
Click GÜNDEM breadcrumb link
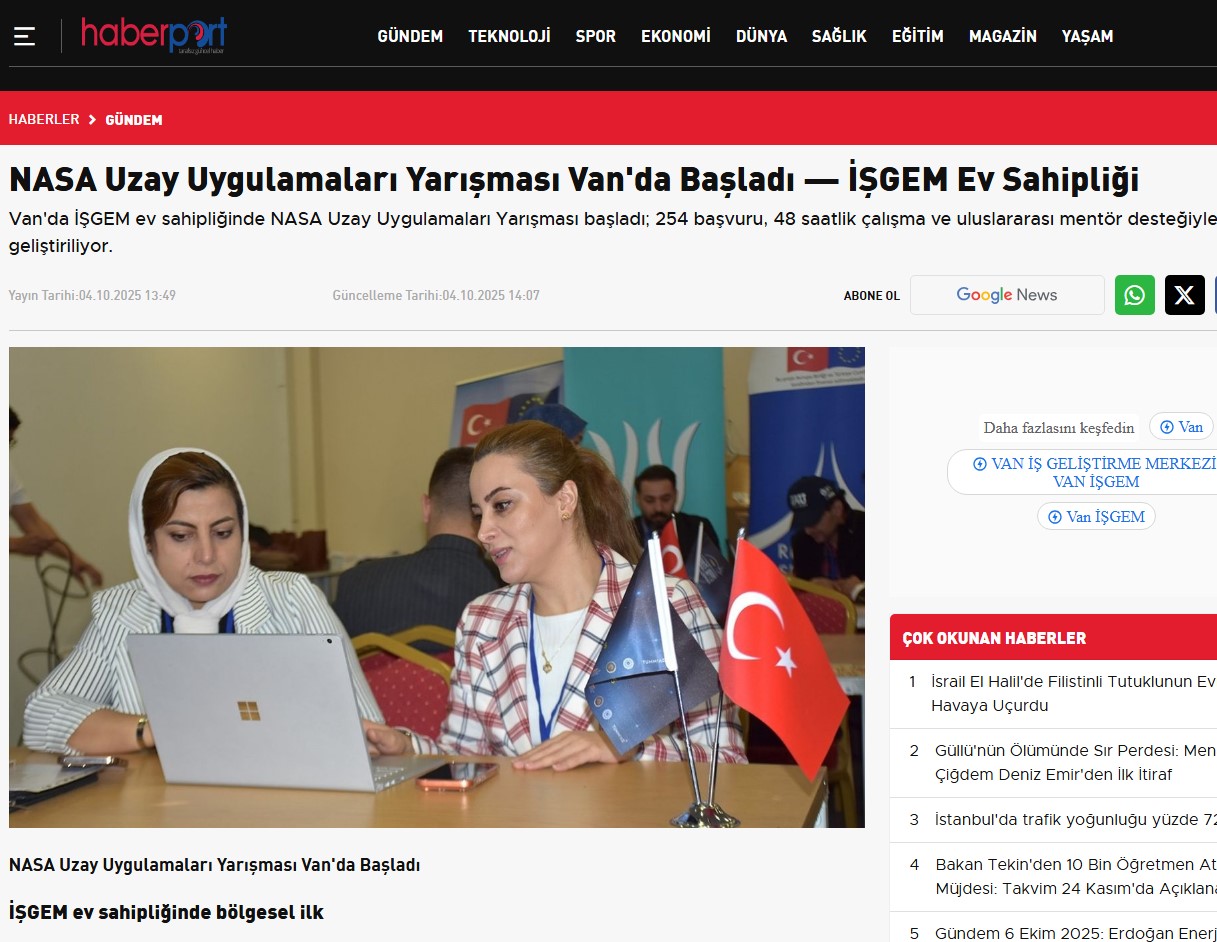coord(133,119)
